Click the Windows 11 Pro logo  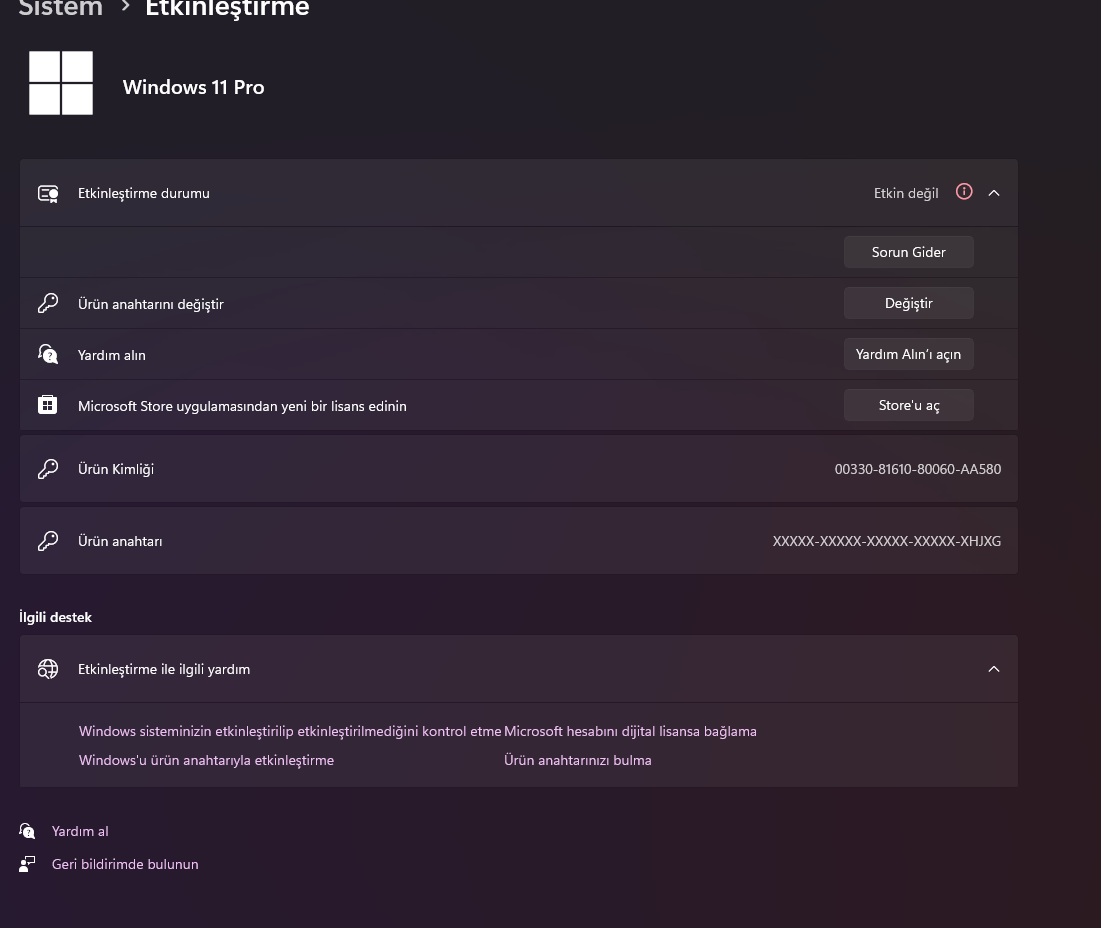61,83
